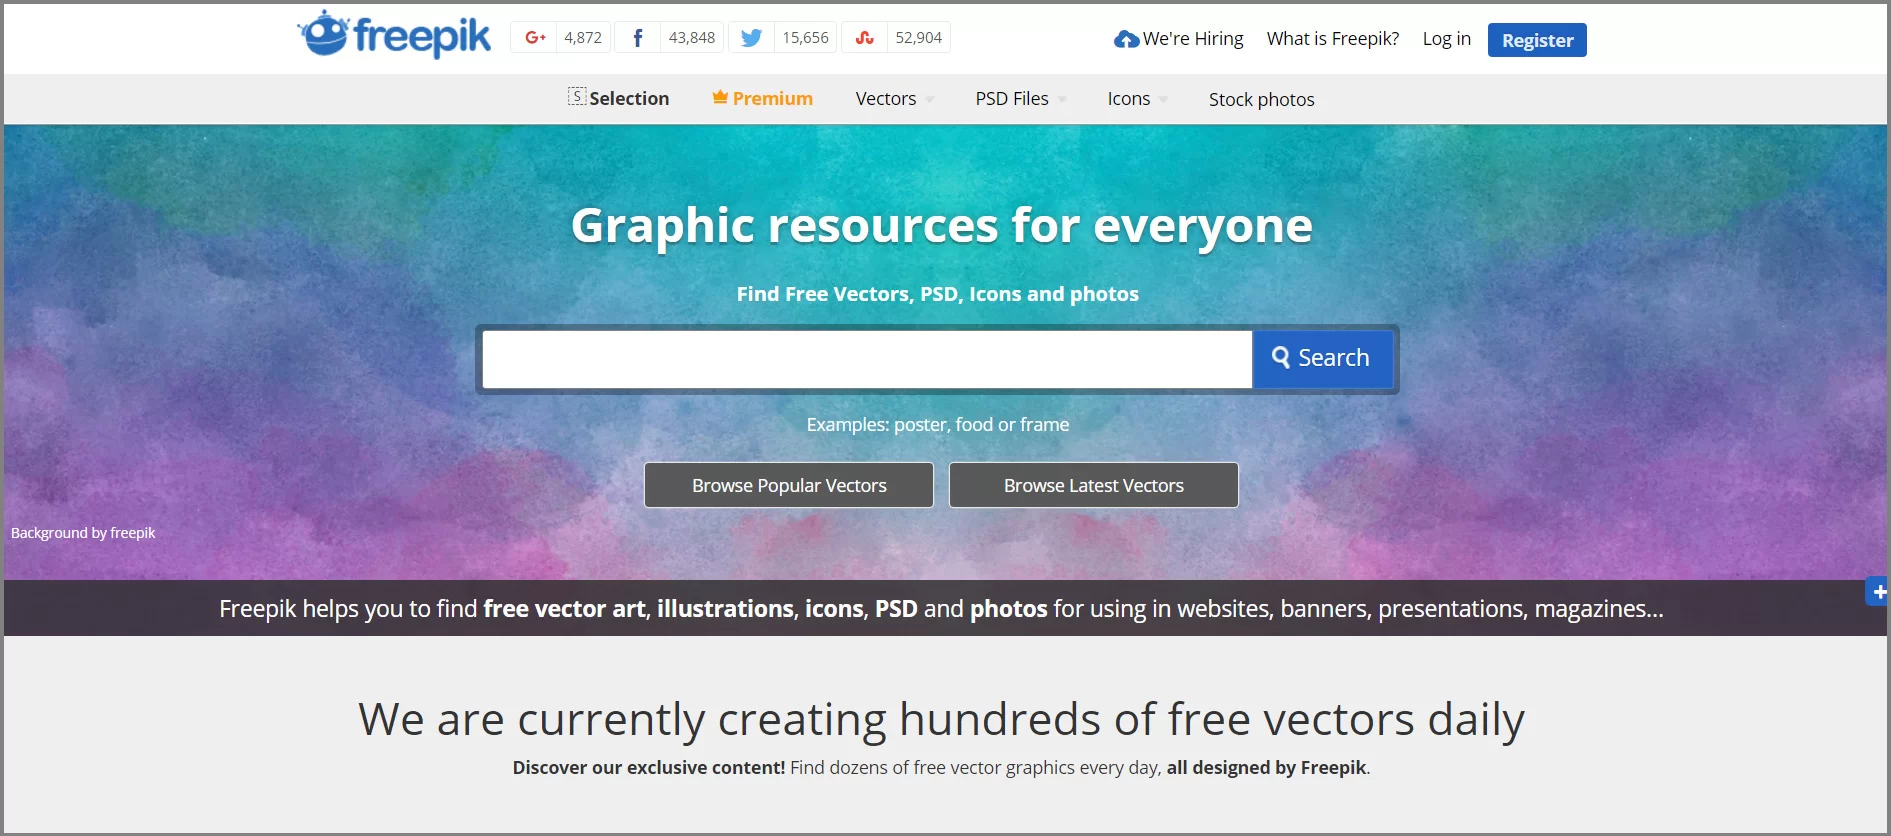Click the cloud icon beside We're Hiring
Viewport: 1891px width, 836px height.
click(1126, 39)
